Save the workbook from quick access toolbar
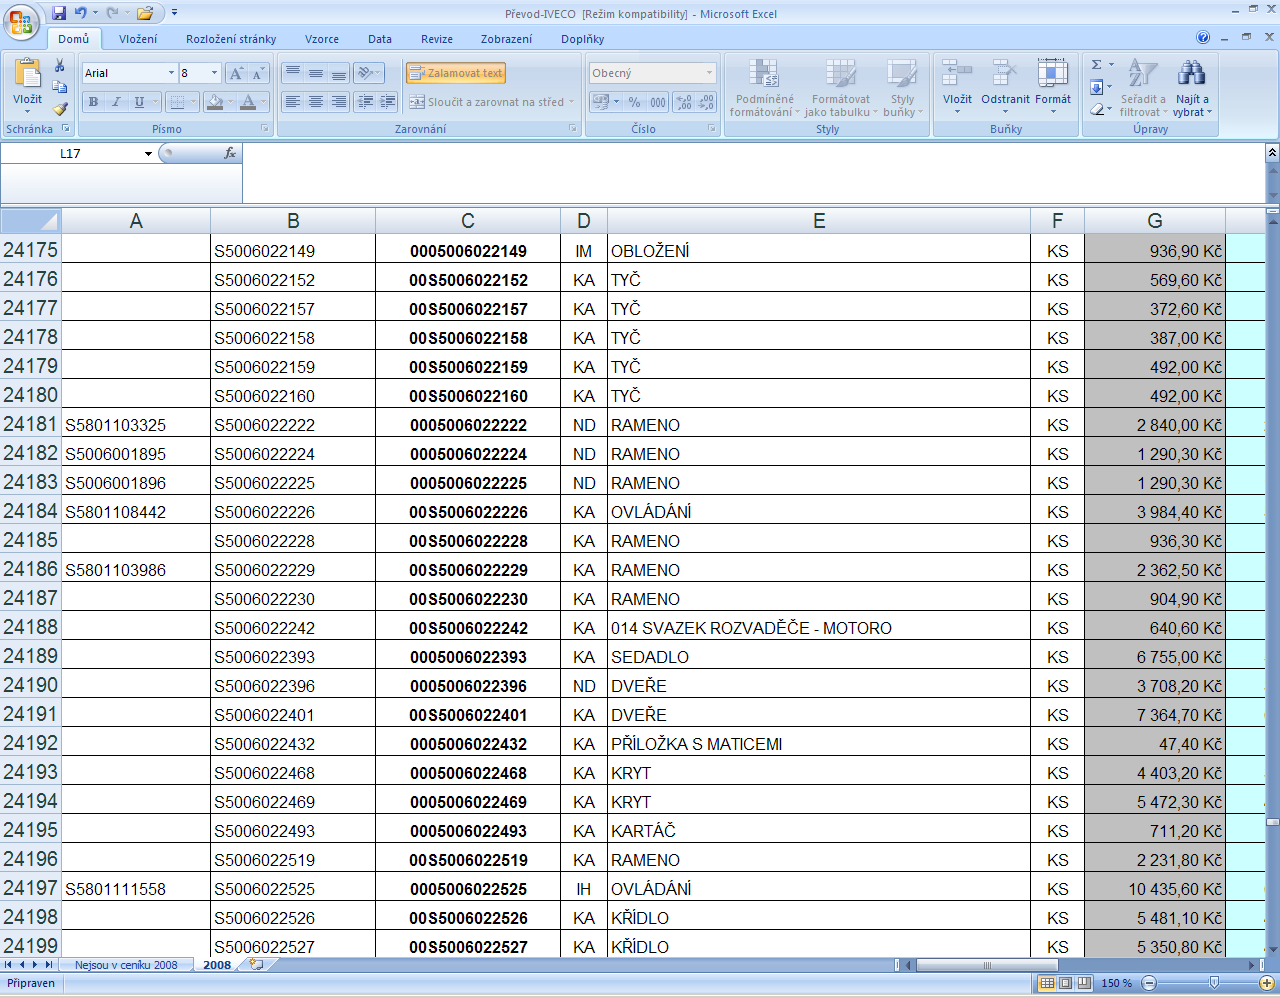Screen dimensions: 1280x998 [x=58, y=13]
